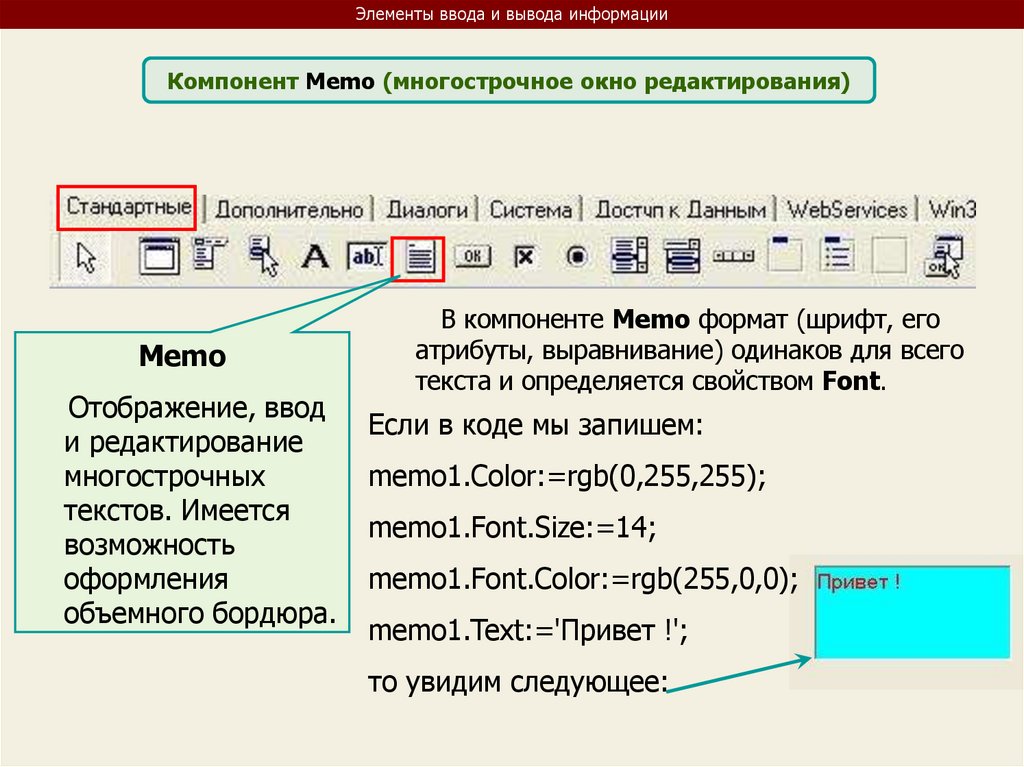Open the Стандартные palette tab

(128, 208)
